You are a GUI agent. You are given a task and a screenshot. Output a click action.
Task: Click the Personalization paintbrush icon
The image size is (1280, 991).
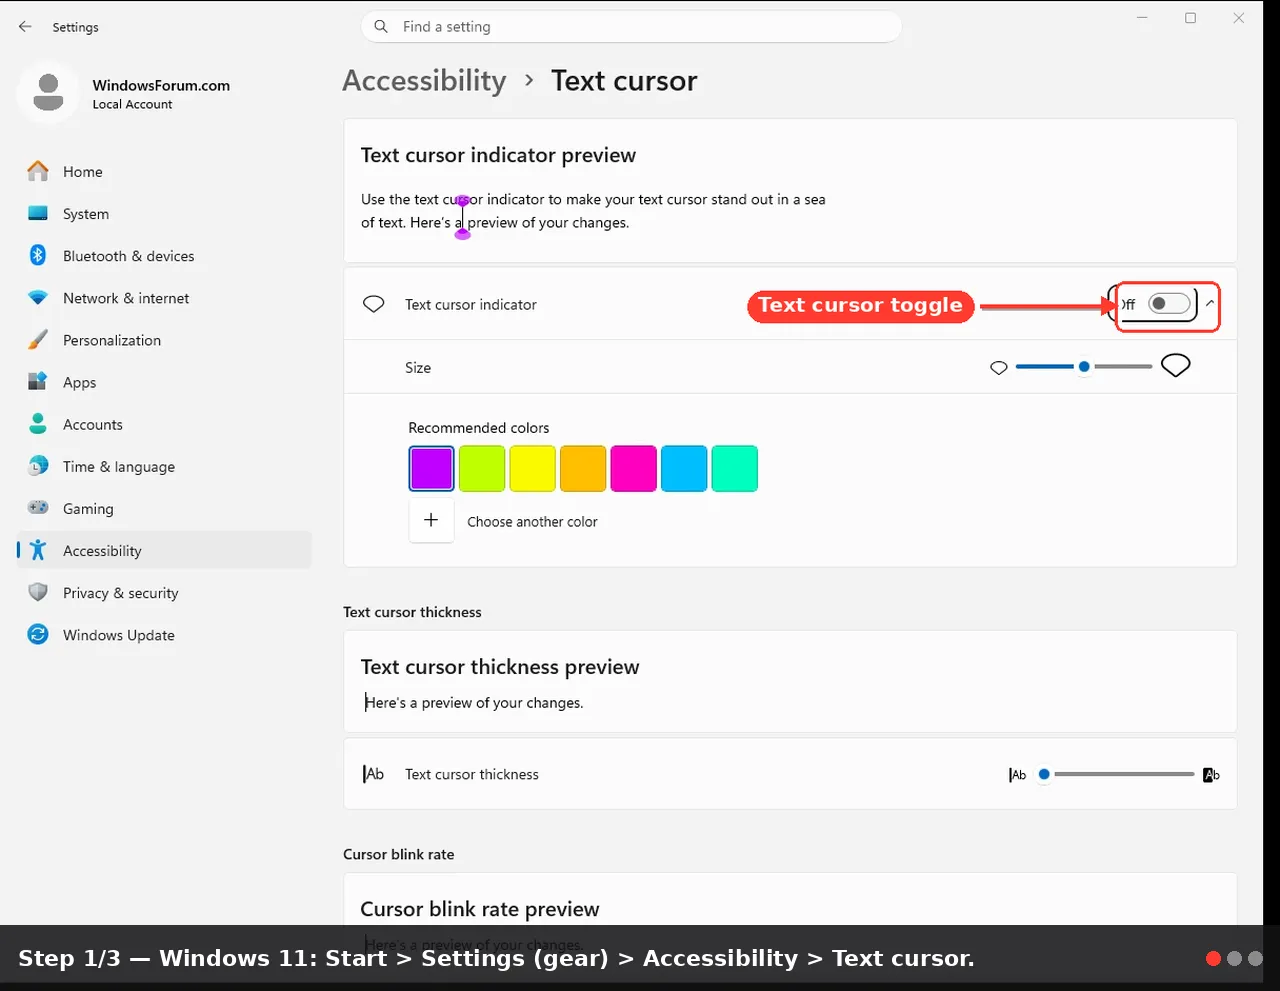[x=38, y=340]
